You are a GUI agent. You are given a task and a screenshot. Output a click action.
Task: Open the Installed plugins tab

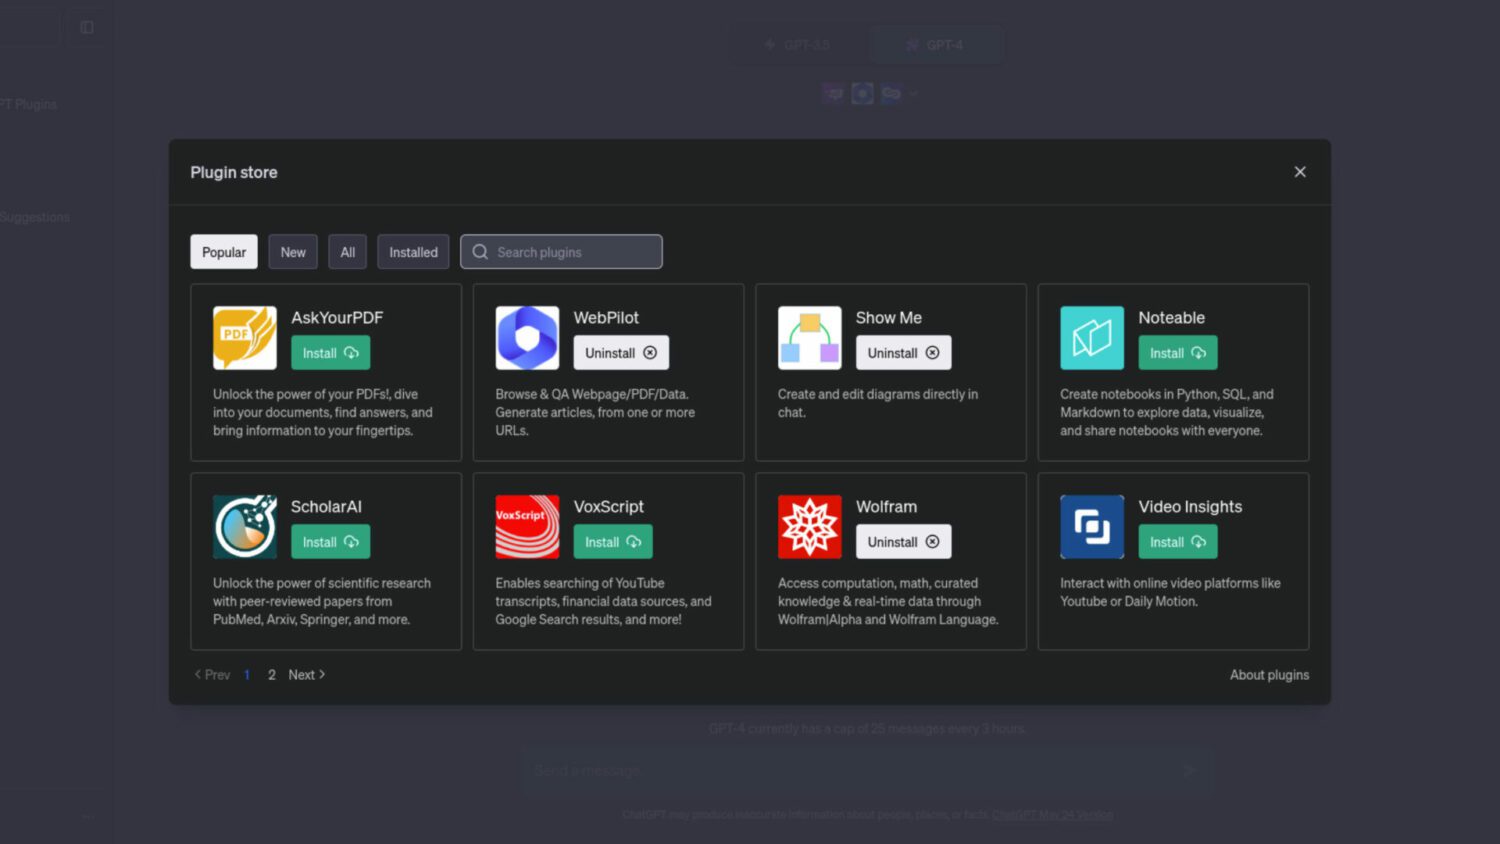pos(413,252)
